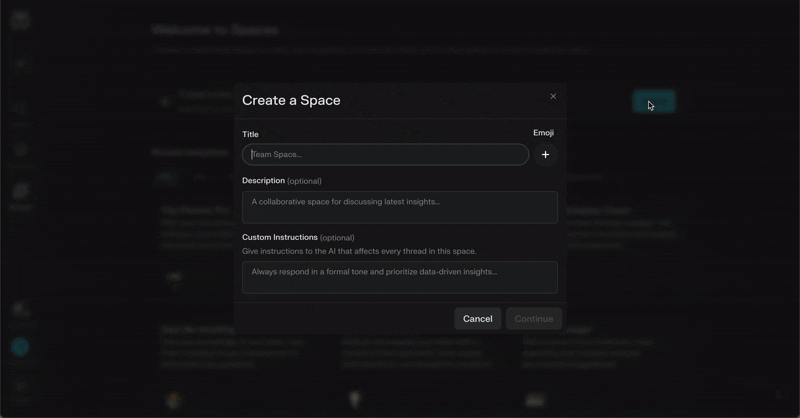Click into the Description text area
800x418 pixels.
[399, 207]
